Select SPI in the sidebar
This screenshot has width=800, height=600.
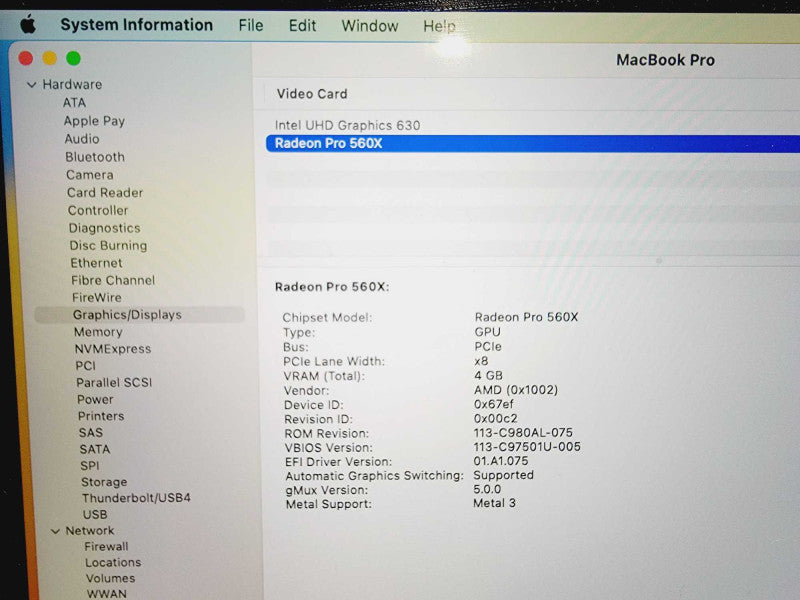point(90,466)
